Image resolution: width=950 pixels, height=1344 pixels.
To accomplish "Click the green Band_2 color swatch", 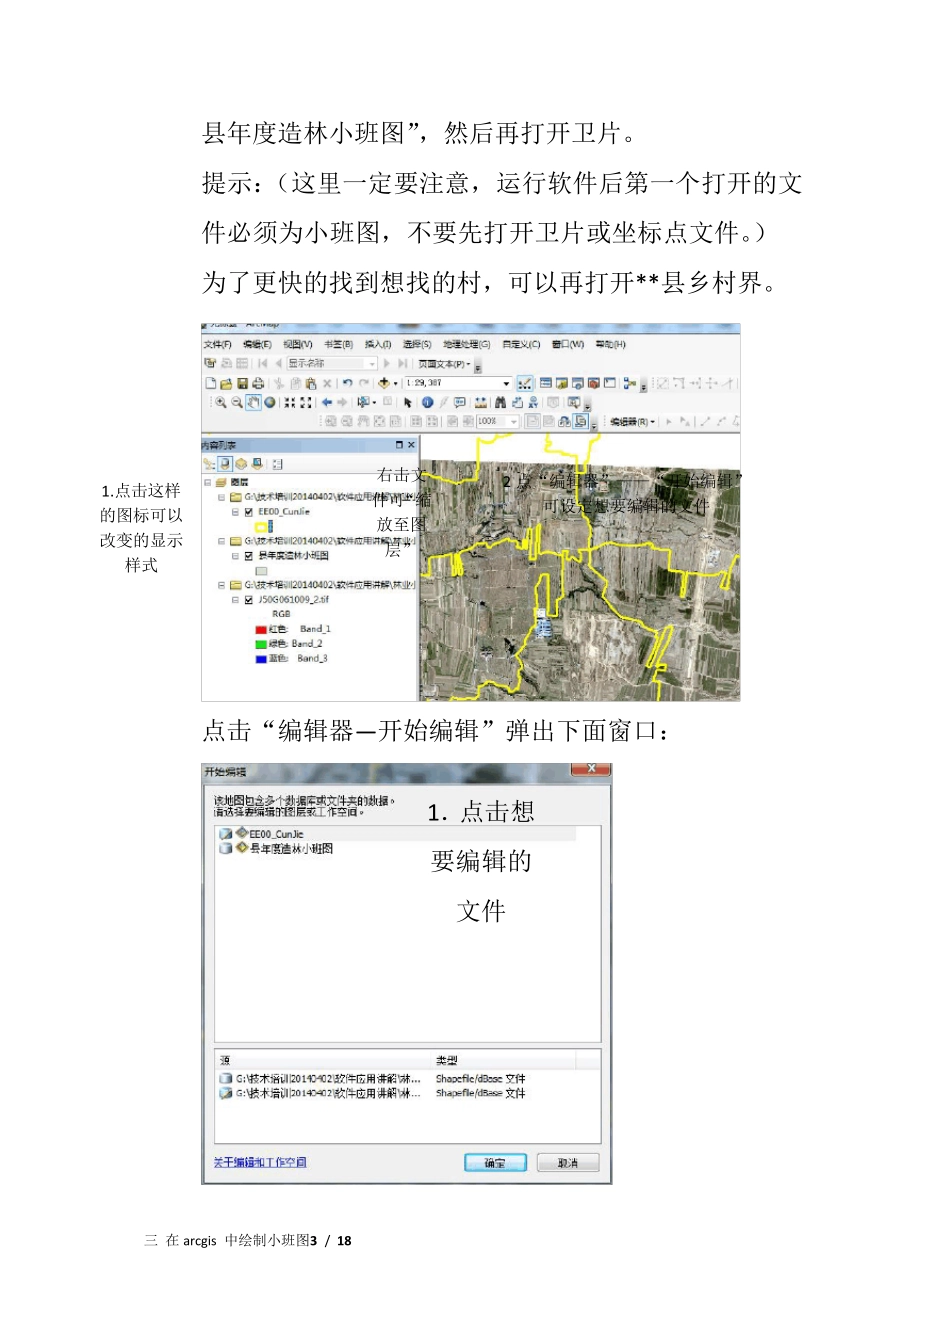I will coord(261,644).
